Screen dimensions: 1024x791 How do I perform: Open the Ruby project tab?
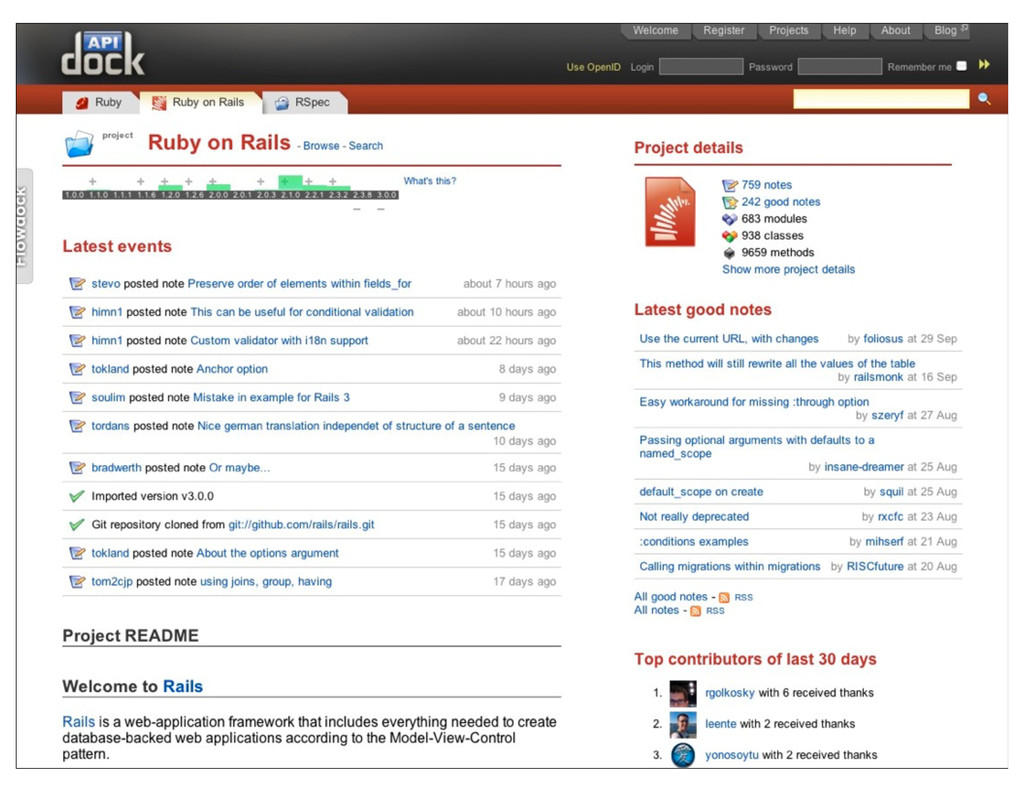99,103
